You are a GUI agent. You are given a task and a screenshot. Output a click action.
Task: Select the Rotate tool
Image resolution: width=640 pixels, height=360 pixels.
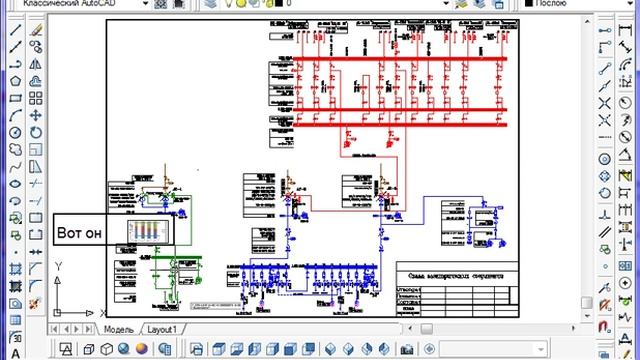pyautogui.click(x=36, y=133)
